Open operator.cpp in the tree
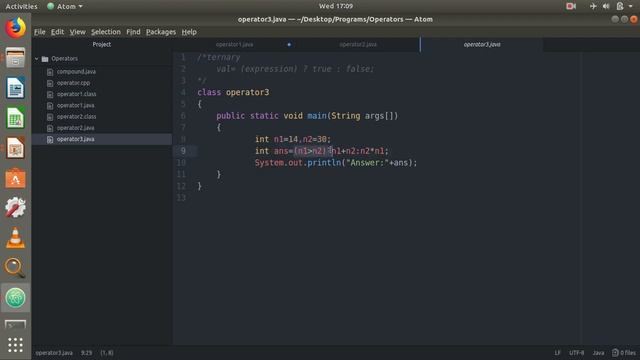The image size is (640, 360). pos(73,83)
